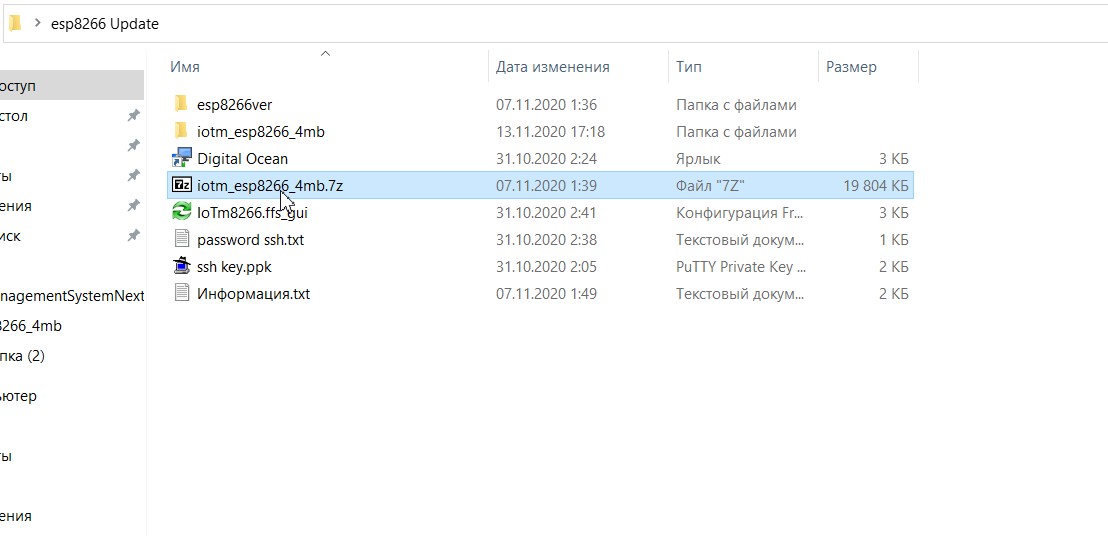Click the folder icon in address bar
Viewport: 1108px width, 536px height.
pyautogui.click(x=15, y=23)
